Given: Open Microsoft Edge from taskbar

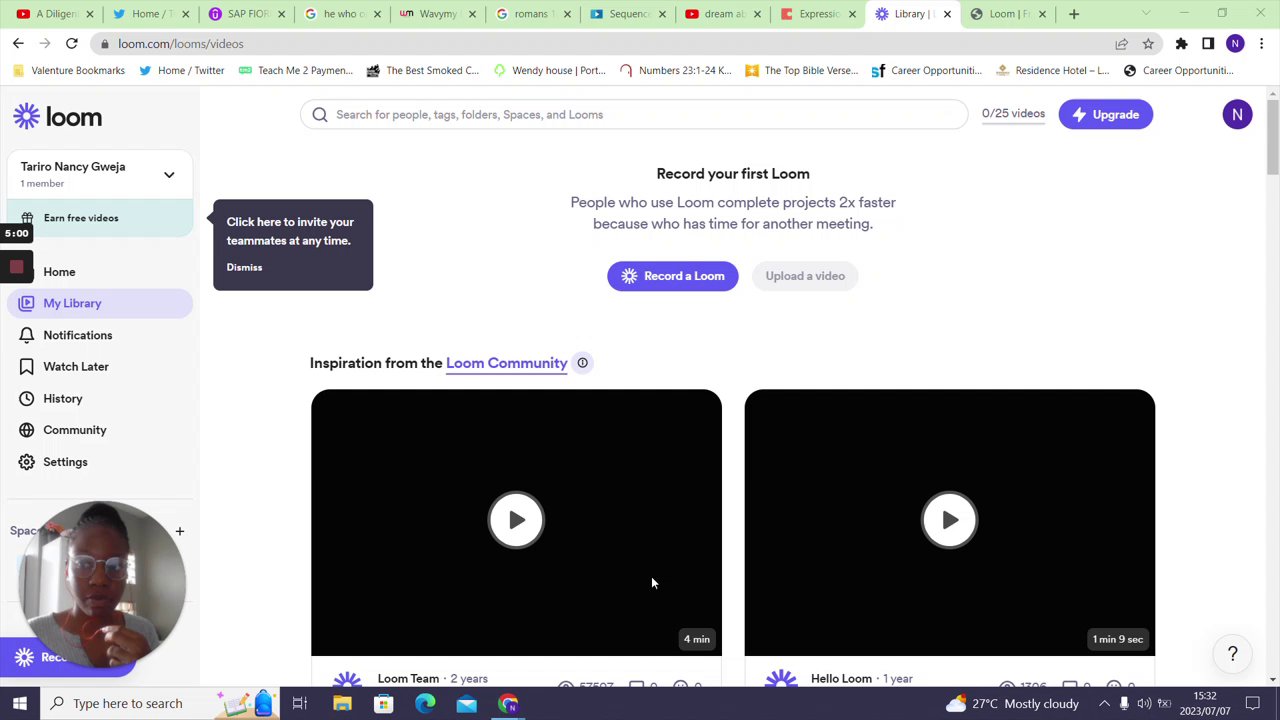Looking at the screenshot, I should [x=425, y=703].
